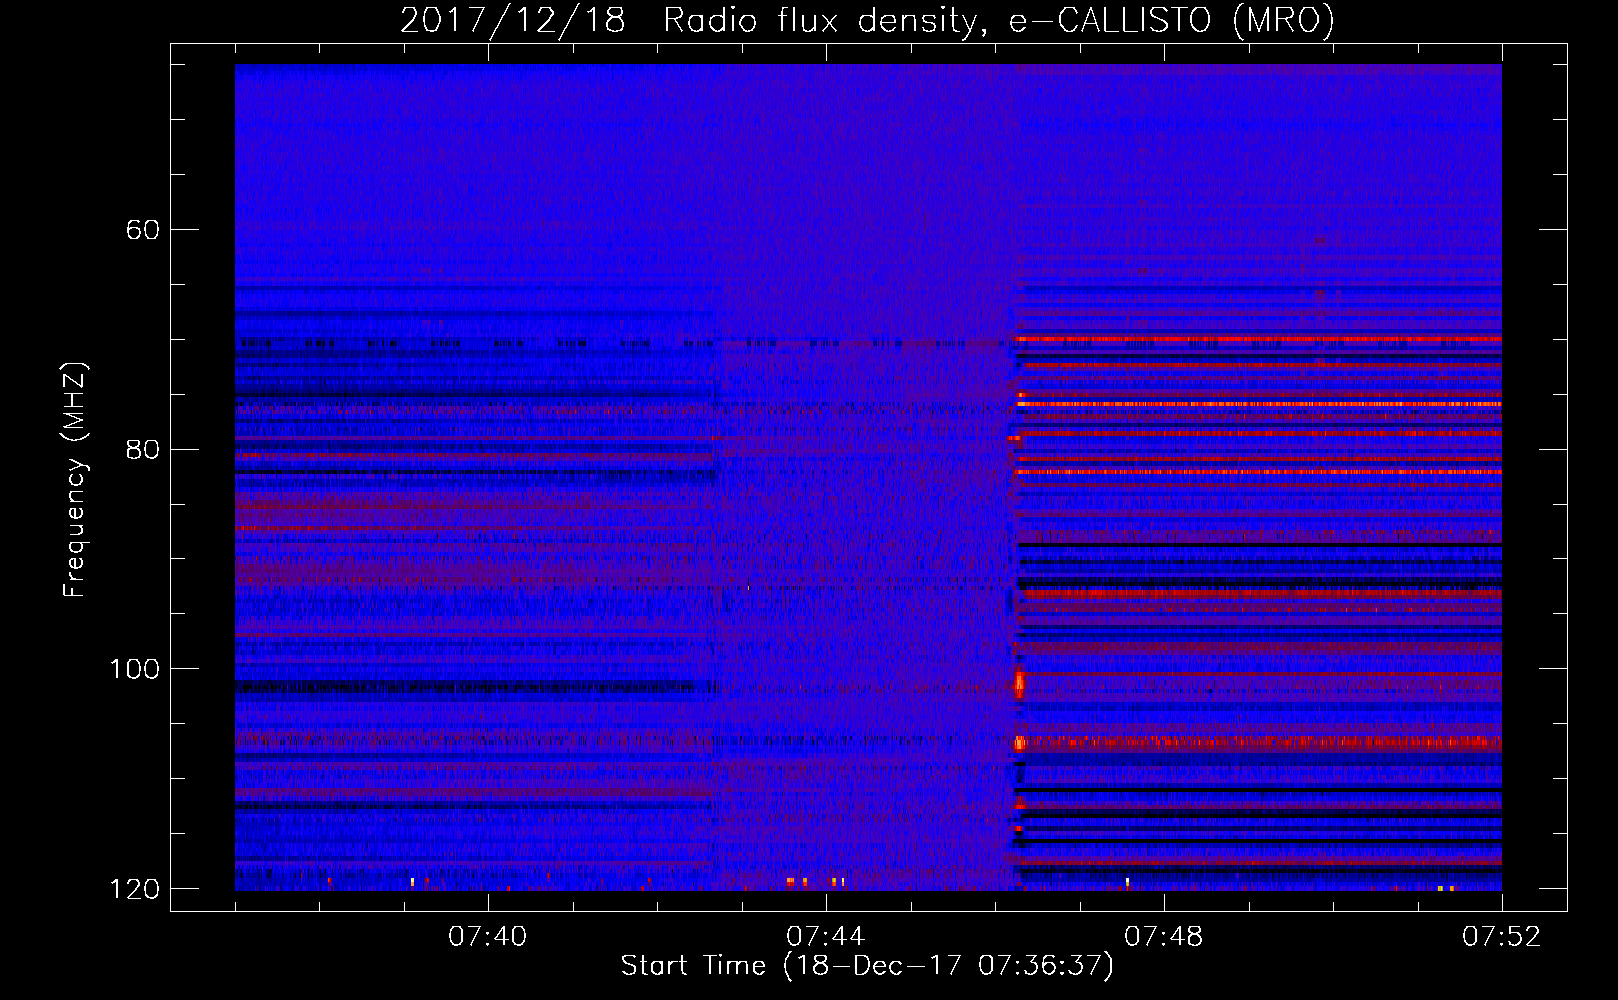Click the 'Frequency (MHZ)' axis label
The image size is (1618, 1000).
[x=75, y=479]
